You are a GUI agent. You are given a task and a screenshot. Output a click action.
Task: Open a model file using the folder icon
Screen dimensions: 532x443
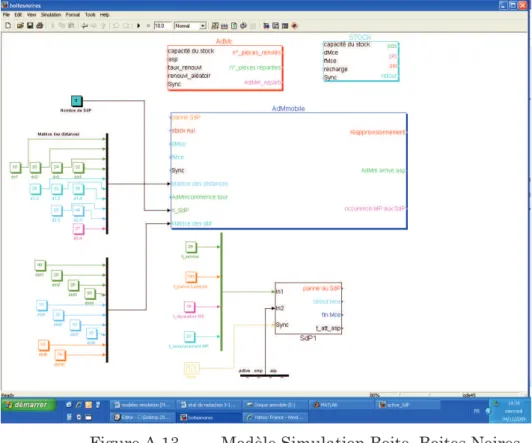pos(20,26)
